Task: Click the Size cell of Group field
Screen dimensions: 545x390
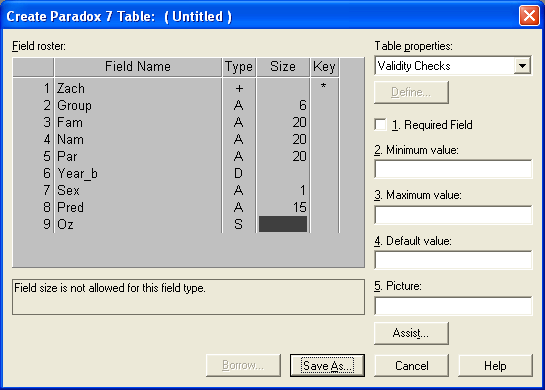Action: [x=283, y=105]
